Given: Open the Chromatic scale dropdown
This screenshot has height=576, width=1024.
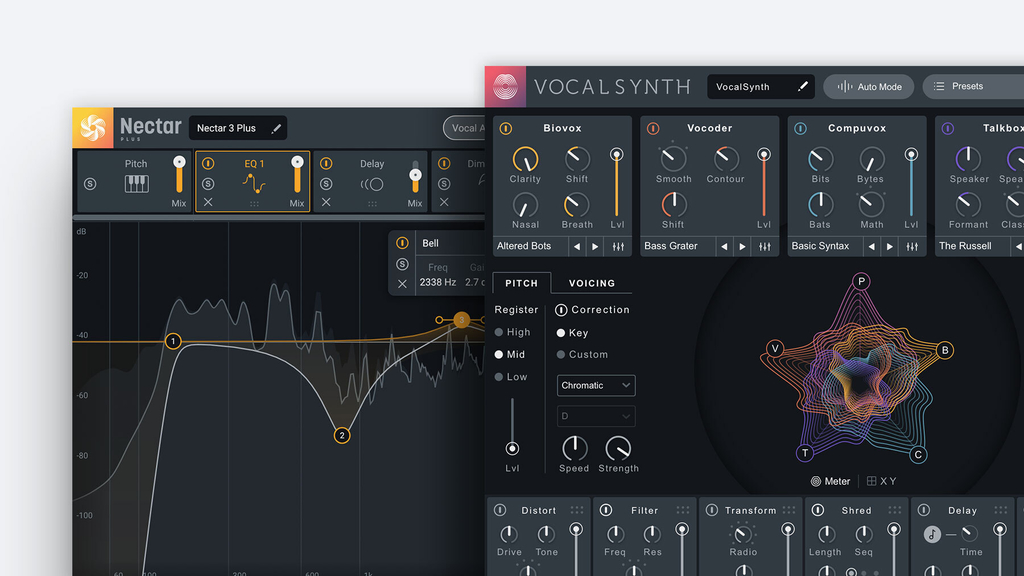Looking at the screenshot, I should click(596, 385).
